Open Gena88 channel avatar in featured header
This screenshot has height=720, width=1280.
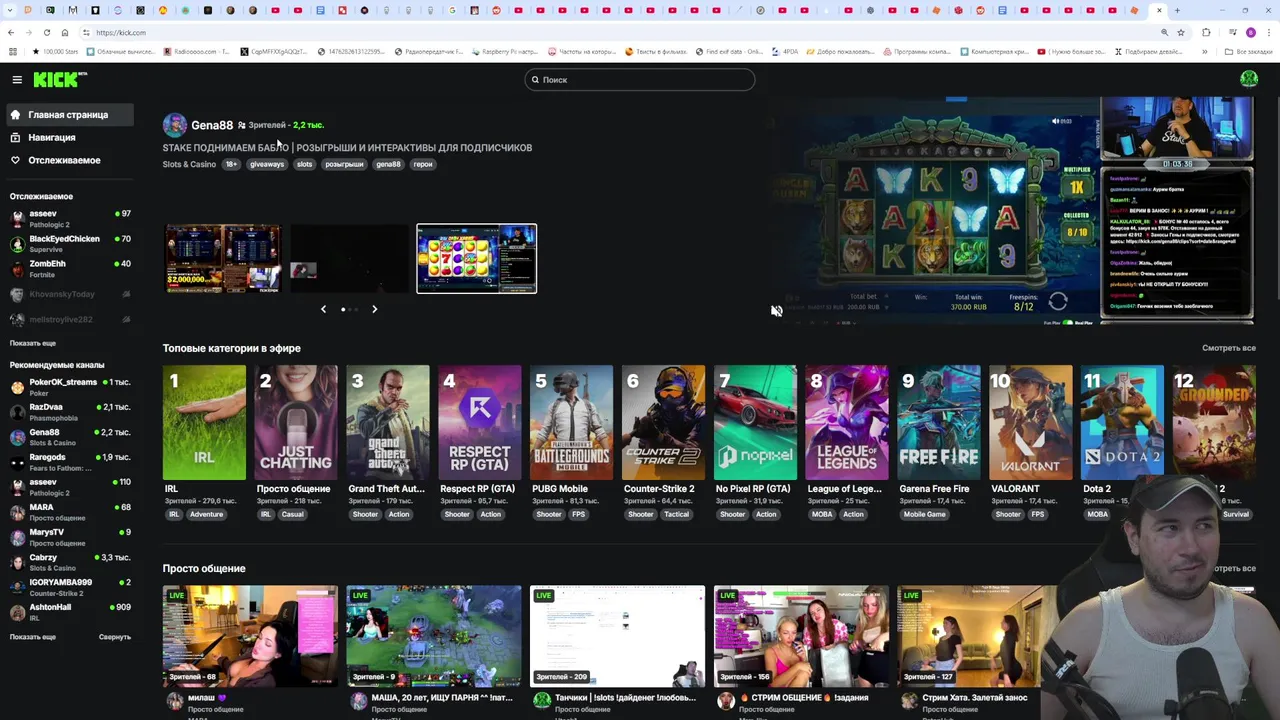175,125
